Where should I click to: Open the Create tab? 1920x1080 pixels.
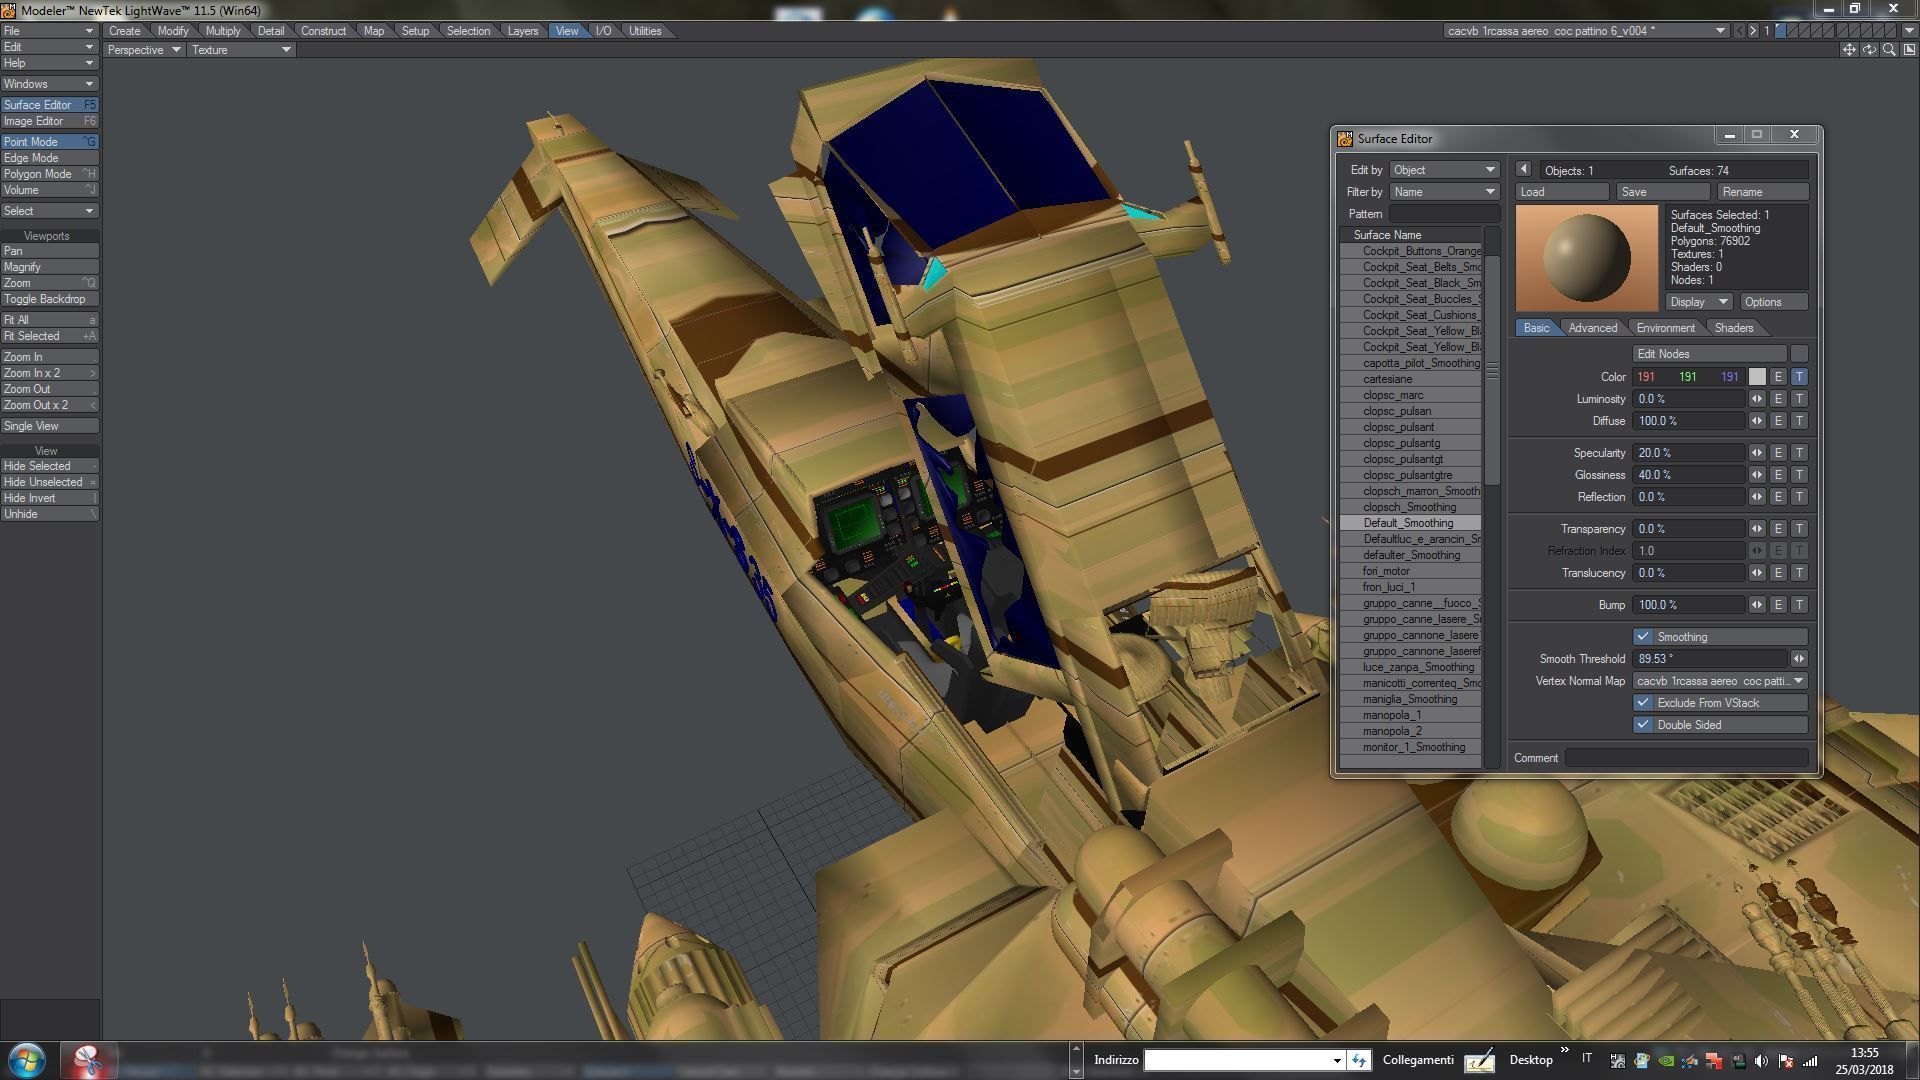125,31
